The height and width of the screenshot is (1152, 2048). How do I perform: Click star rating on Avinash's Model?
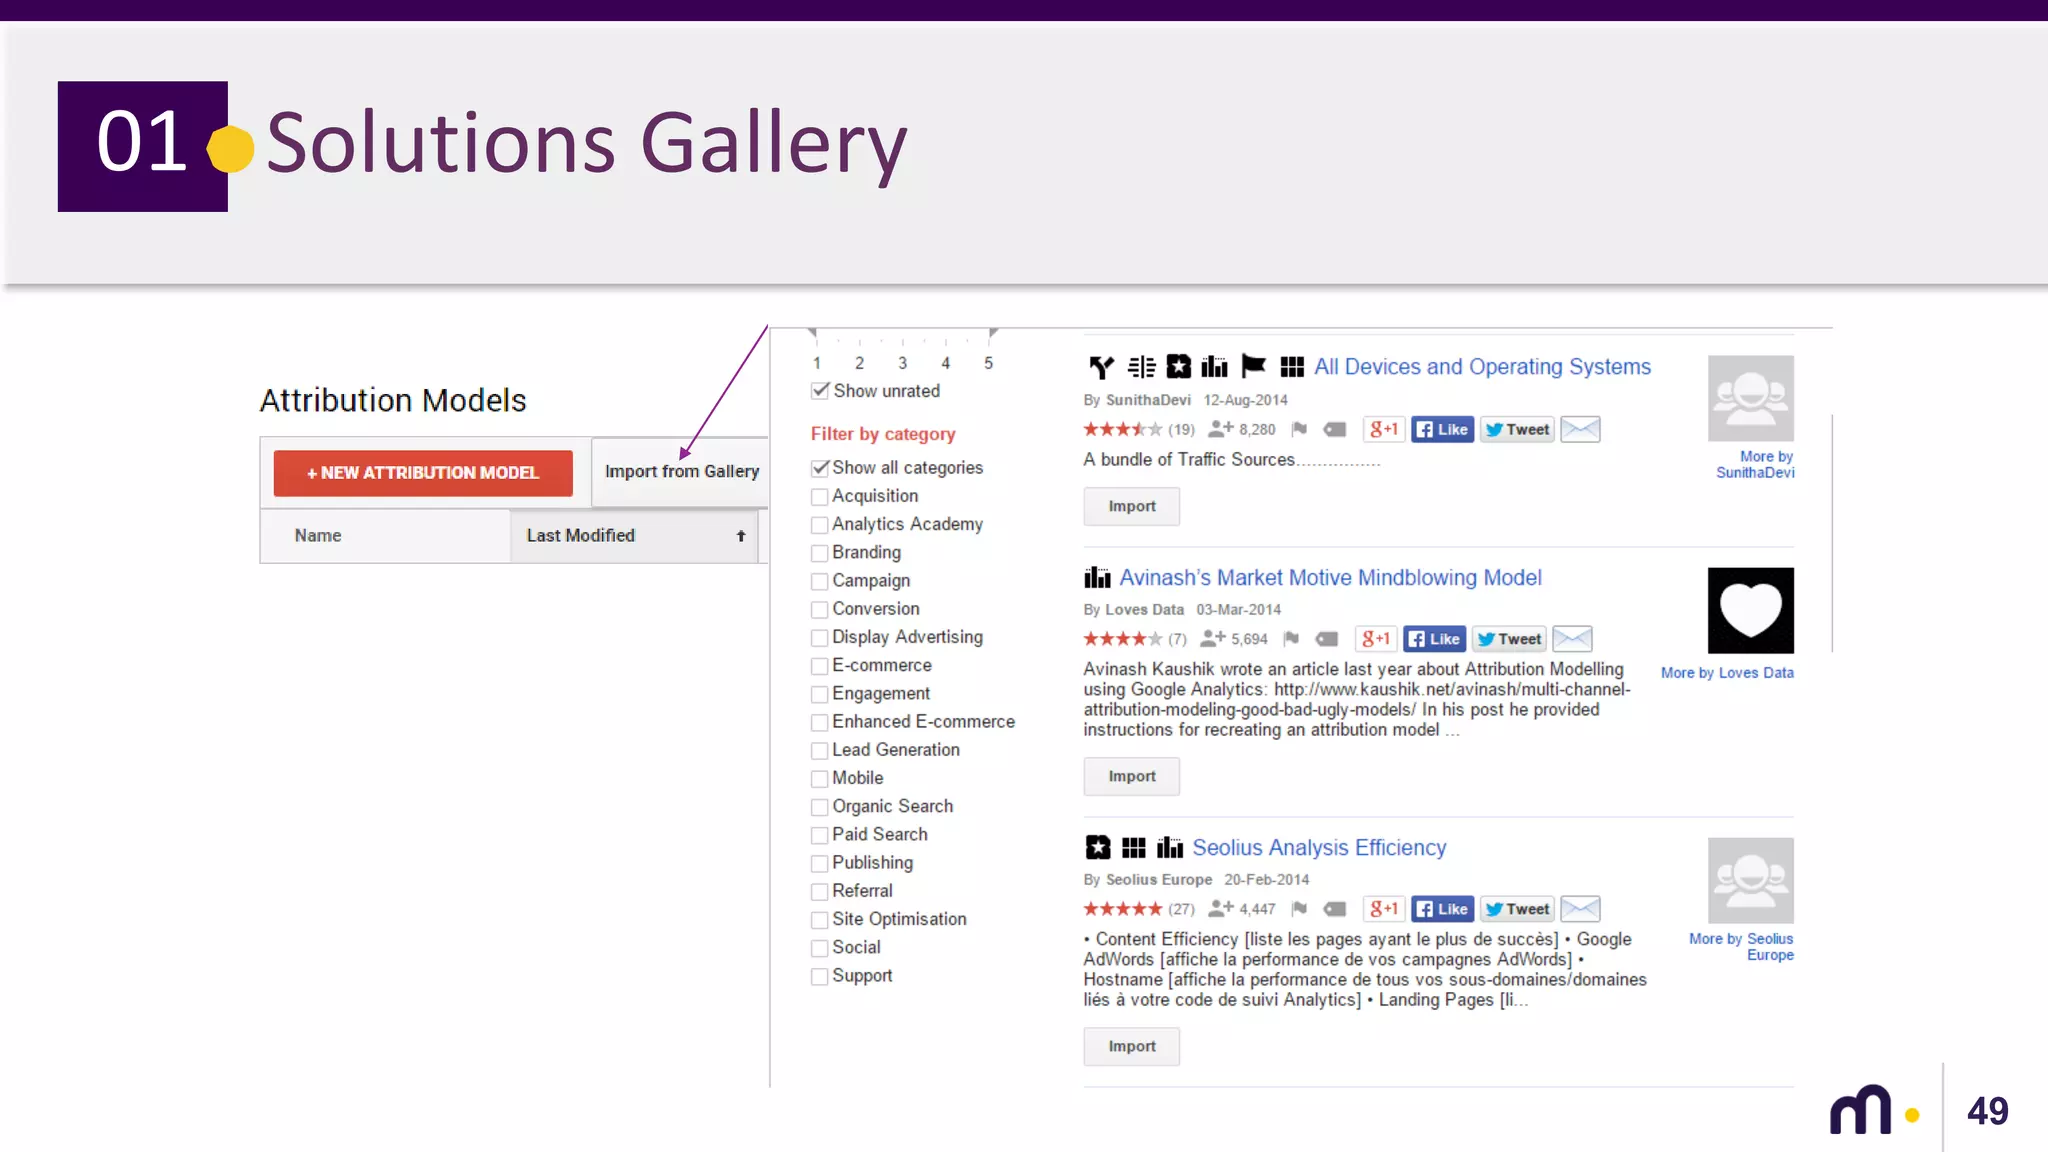pyautogui.click(x=1122, y=639)
